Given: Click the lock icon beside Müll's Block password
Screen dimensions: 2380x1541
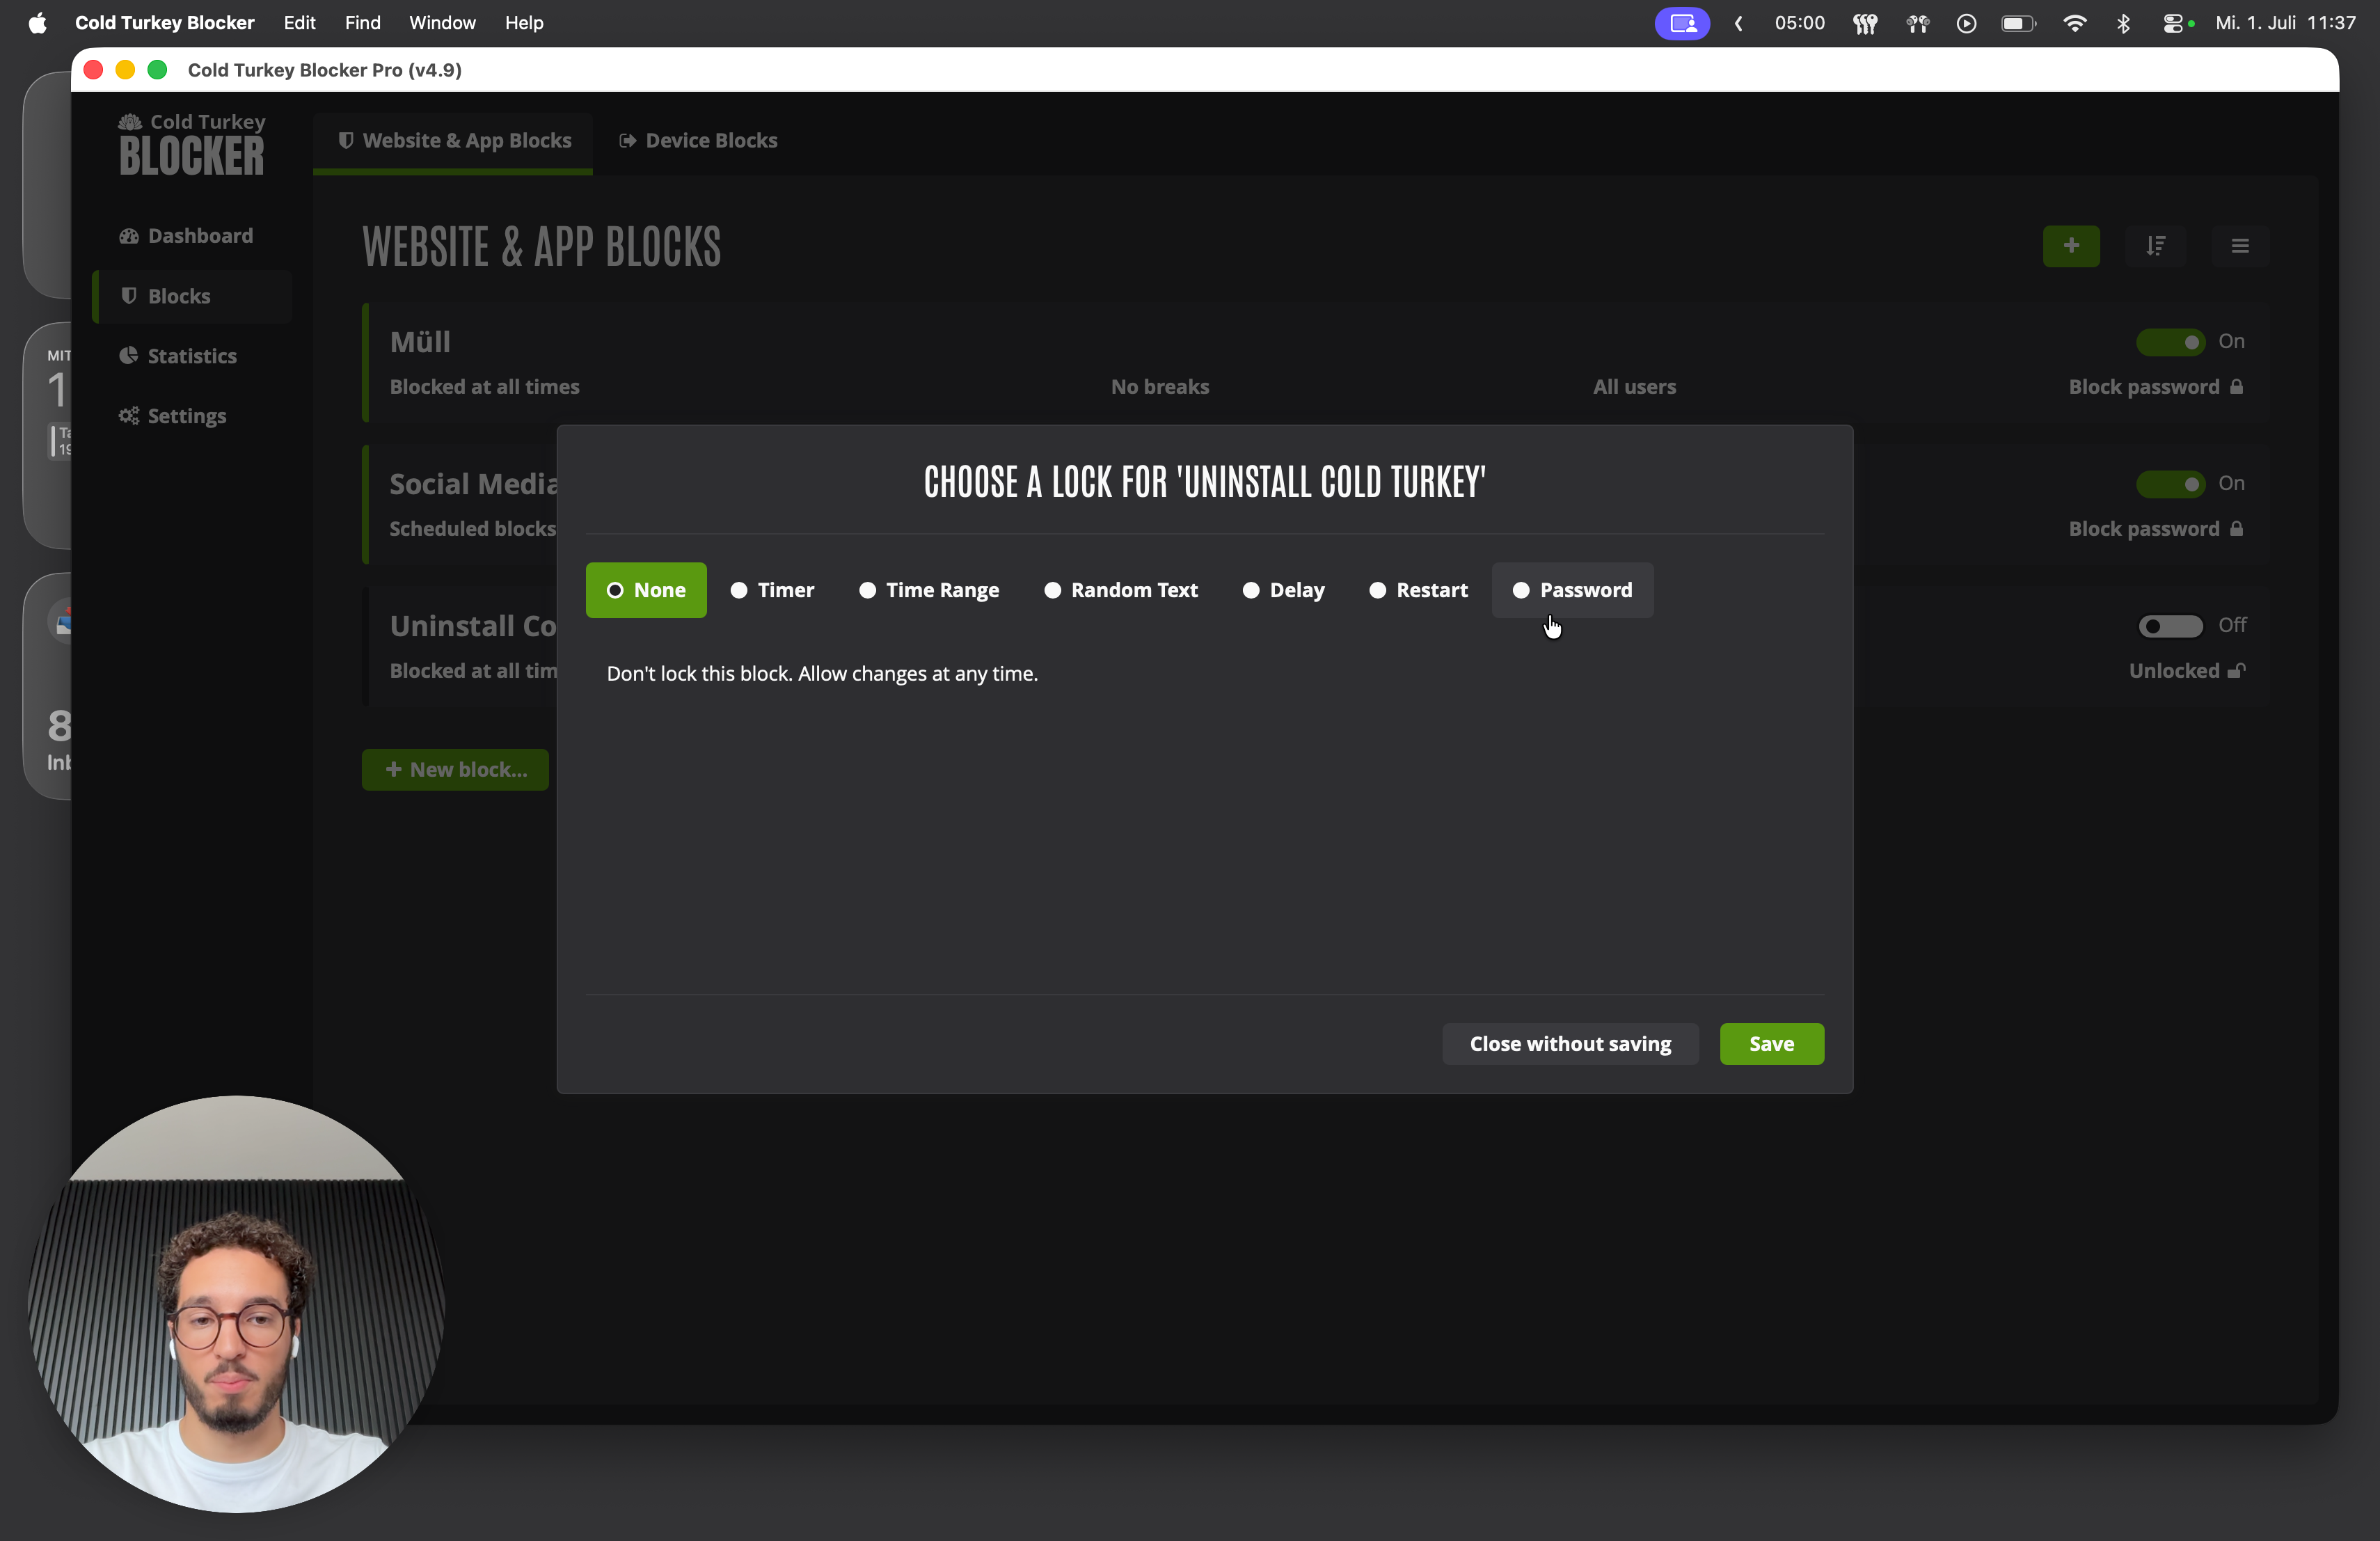Looking at the screenshot, I should point(2237,387).
